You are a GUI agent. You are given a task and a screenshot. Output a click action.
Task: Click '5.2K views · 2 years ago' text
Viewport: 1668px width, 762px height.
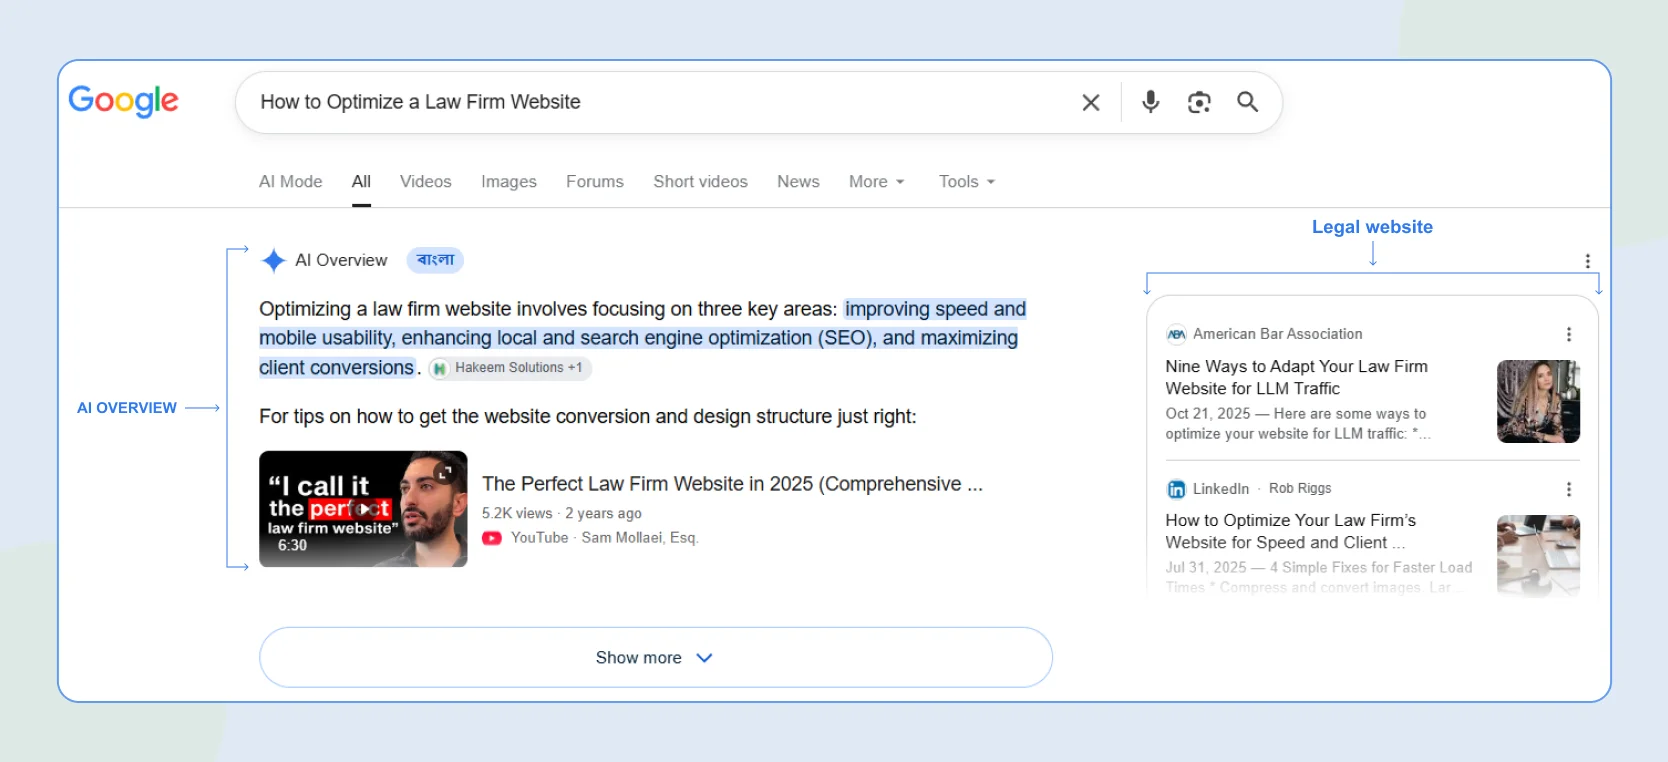[x=562, y=513]
